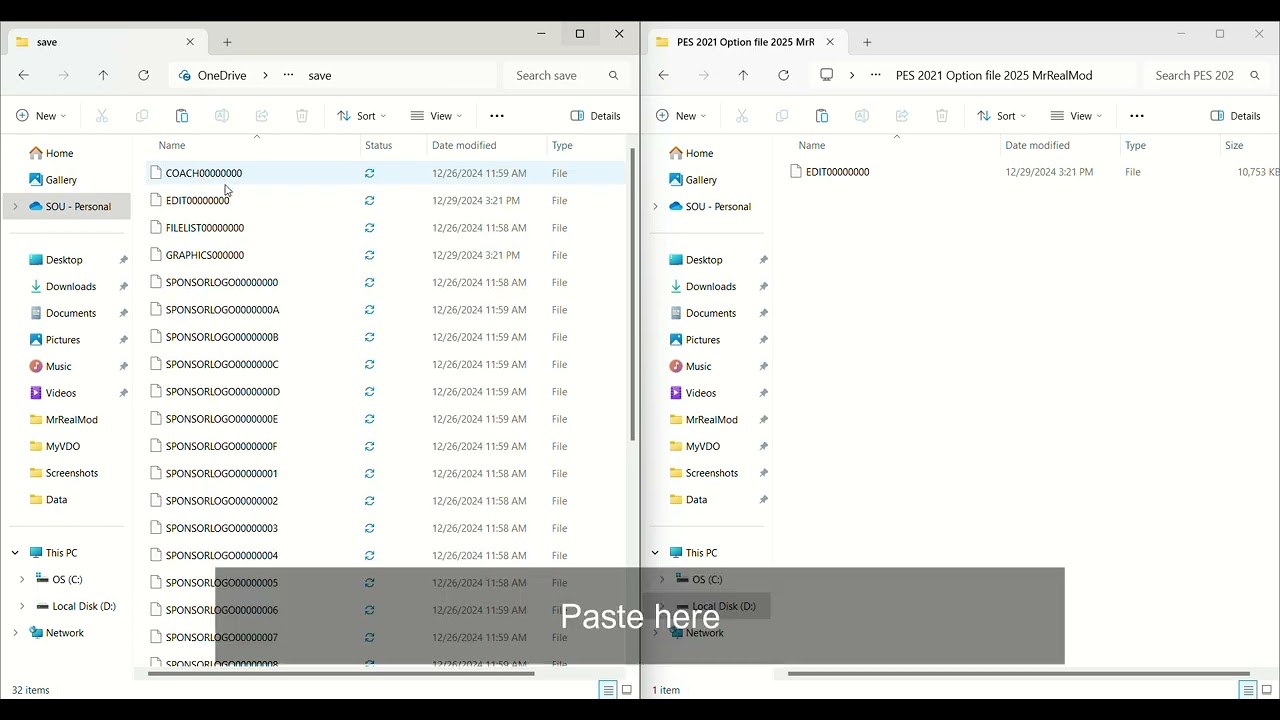Open Gallery in save window sidebar
The width and height of the screenshot is (1280, 720).
(x=61, y=180)
